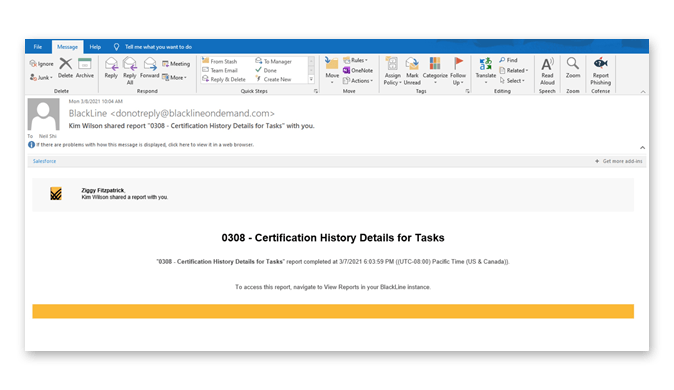Image resolution: width=674 pixels, height=390 pixels.
Task: Click the sender avatar picture
Action: (x=43, y=114)
